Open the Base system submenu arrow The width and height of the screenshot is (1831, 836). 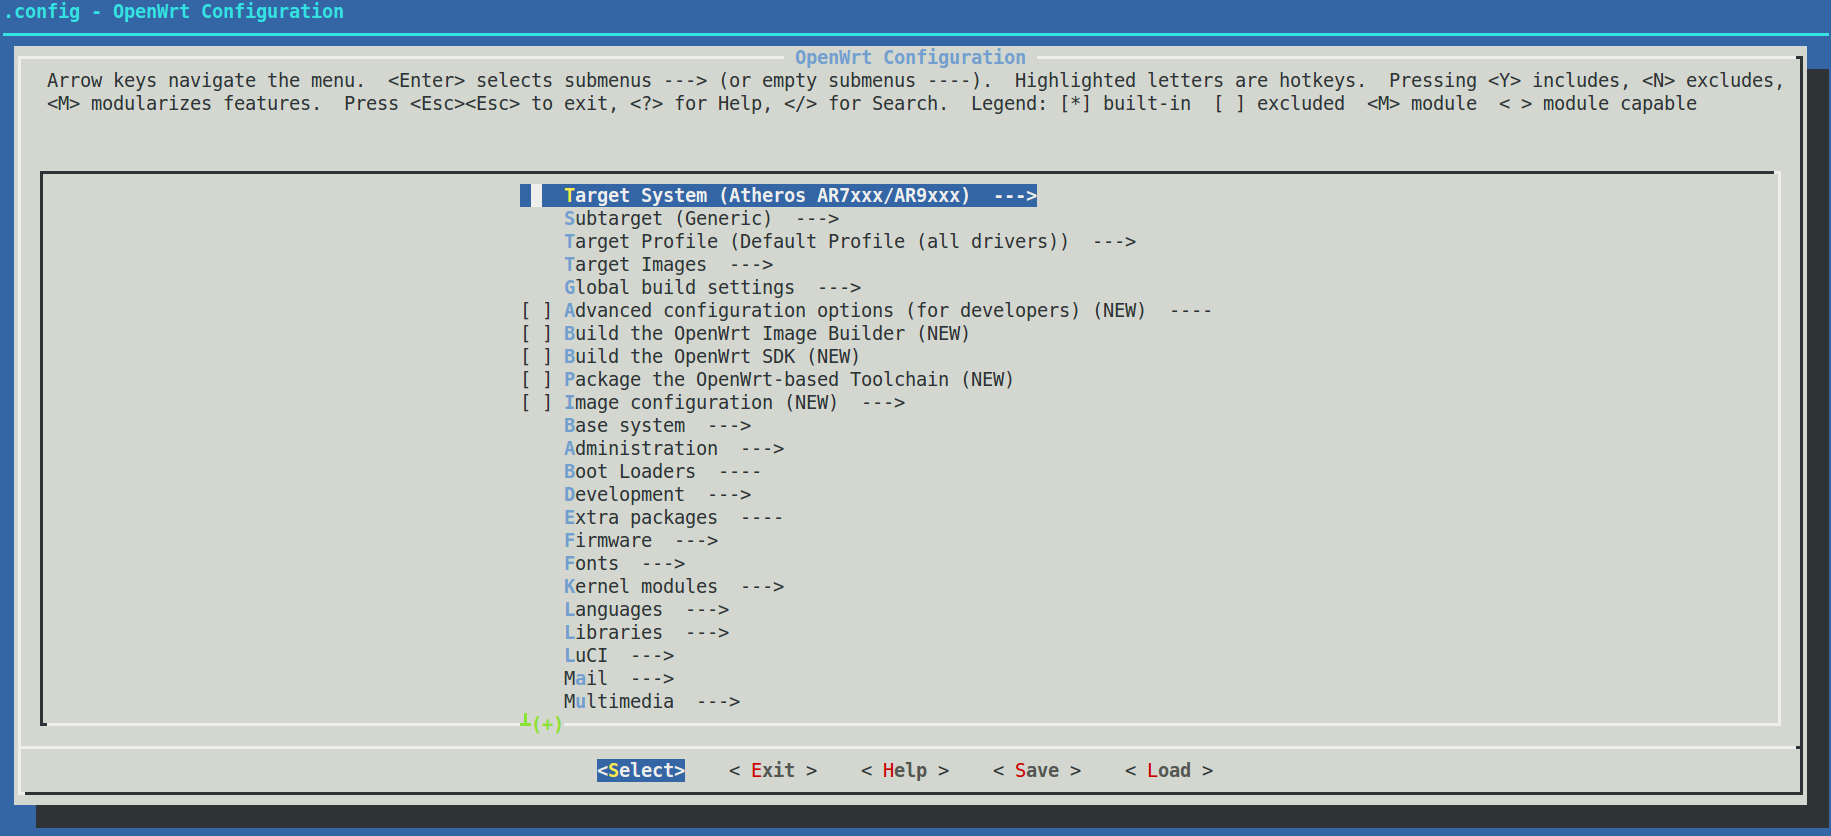(729, 426)
